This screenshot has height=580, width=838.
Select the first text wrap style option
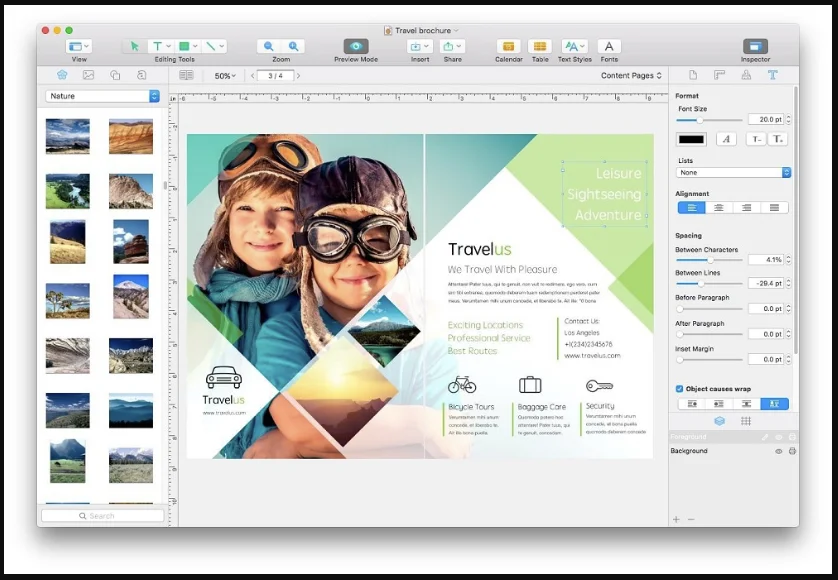point(692,404)
